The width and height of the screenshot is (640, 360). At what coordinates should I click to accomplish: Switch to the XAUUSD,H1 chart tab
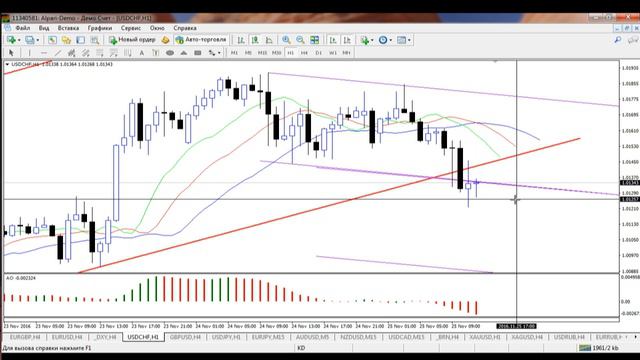pos(485,337)
